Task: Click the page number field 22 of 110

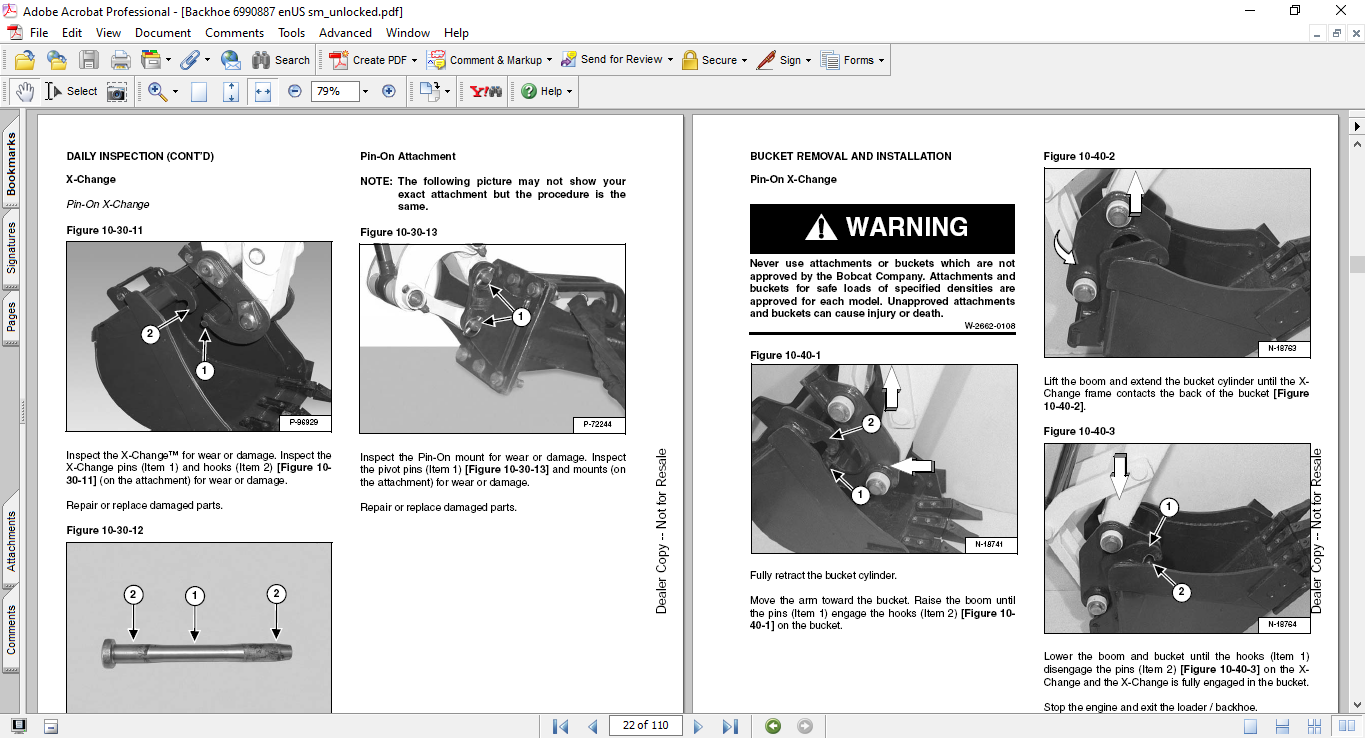Action: tap(646, 726)
